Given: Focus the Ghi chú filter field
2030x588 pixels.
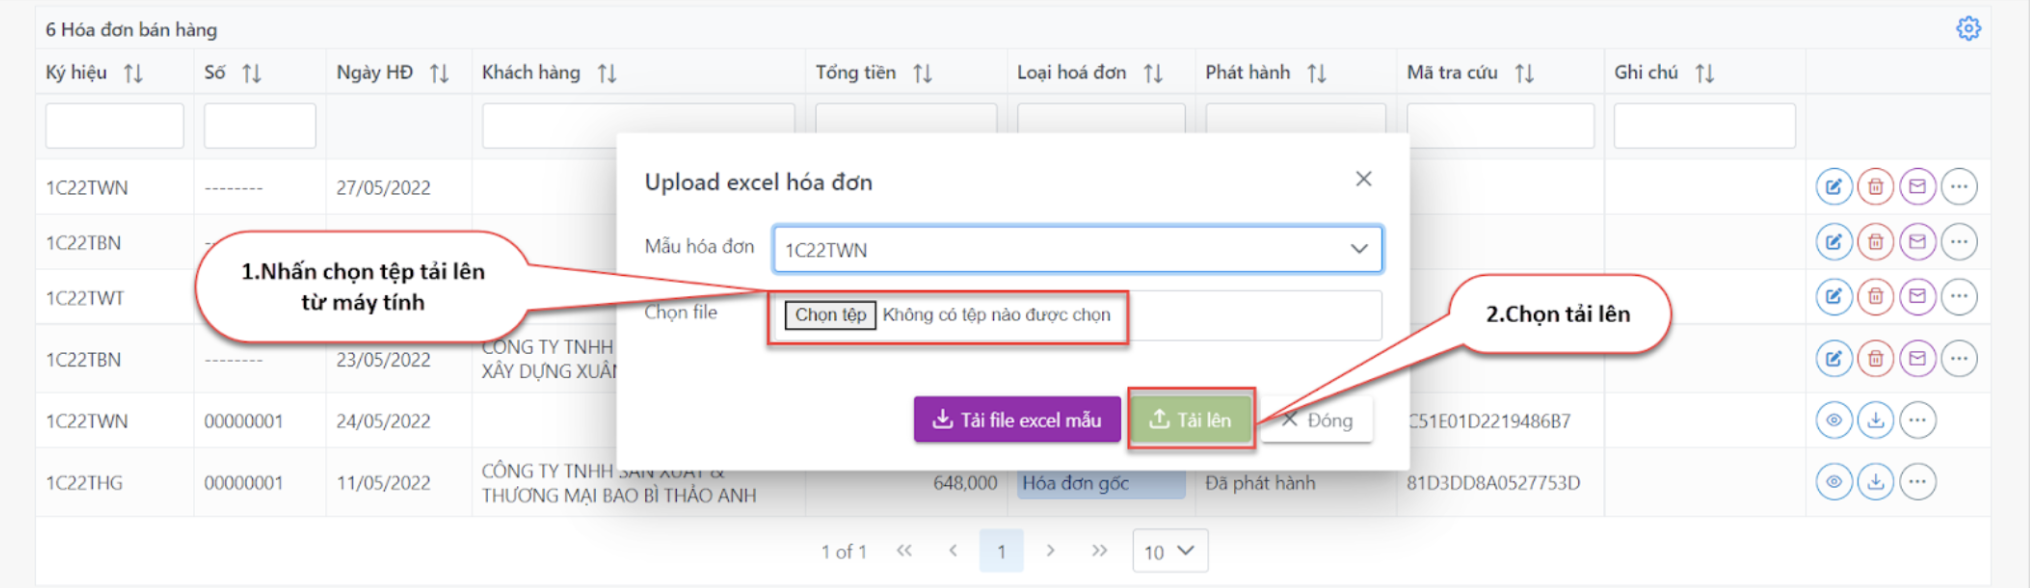Looking at the screenshot, I should (x=1704, y=126).
